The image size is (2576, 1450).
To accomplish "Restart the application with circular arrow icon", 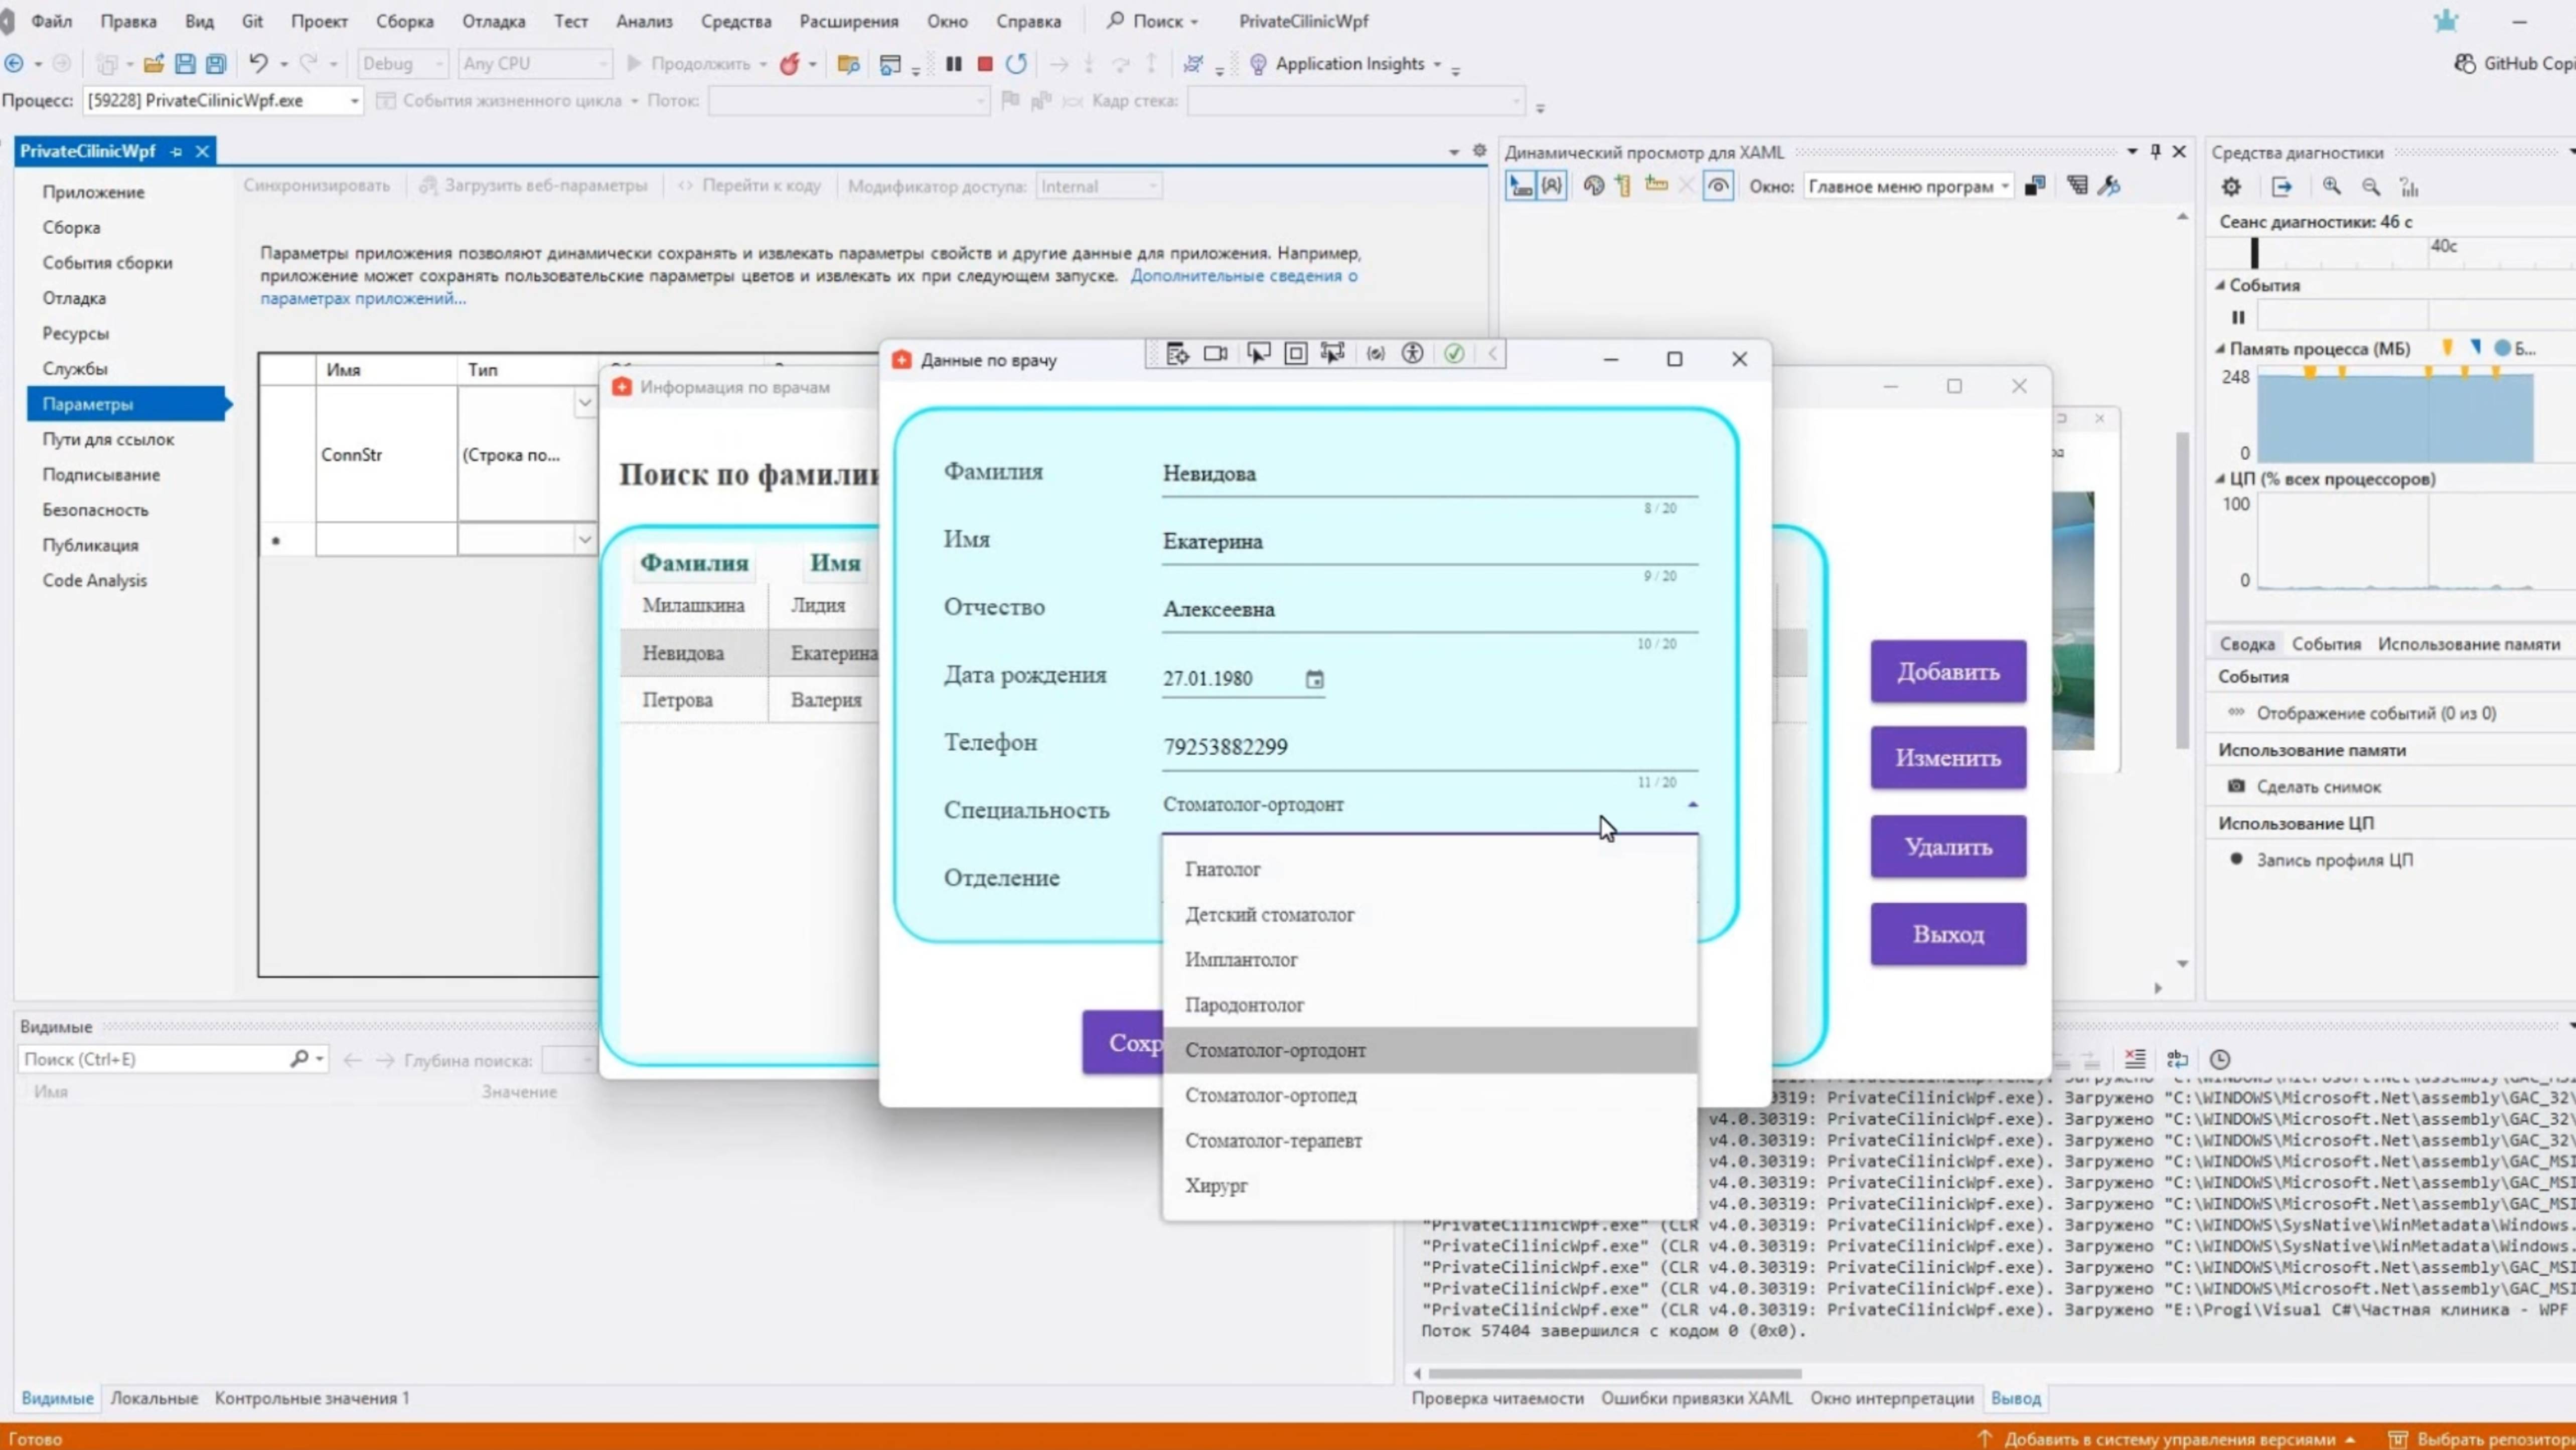I will (1017, 63).
